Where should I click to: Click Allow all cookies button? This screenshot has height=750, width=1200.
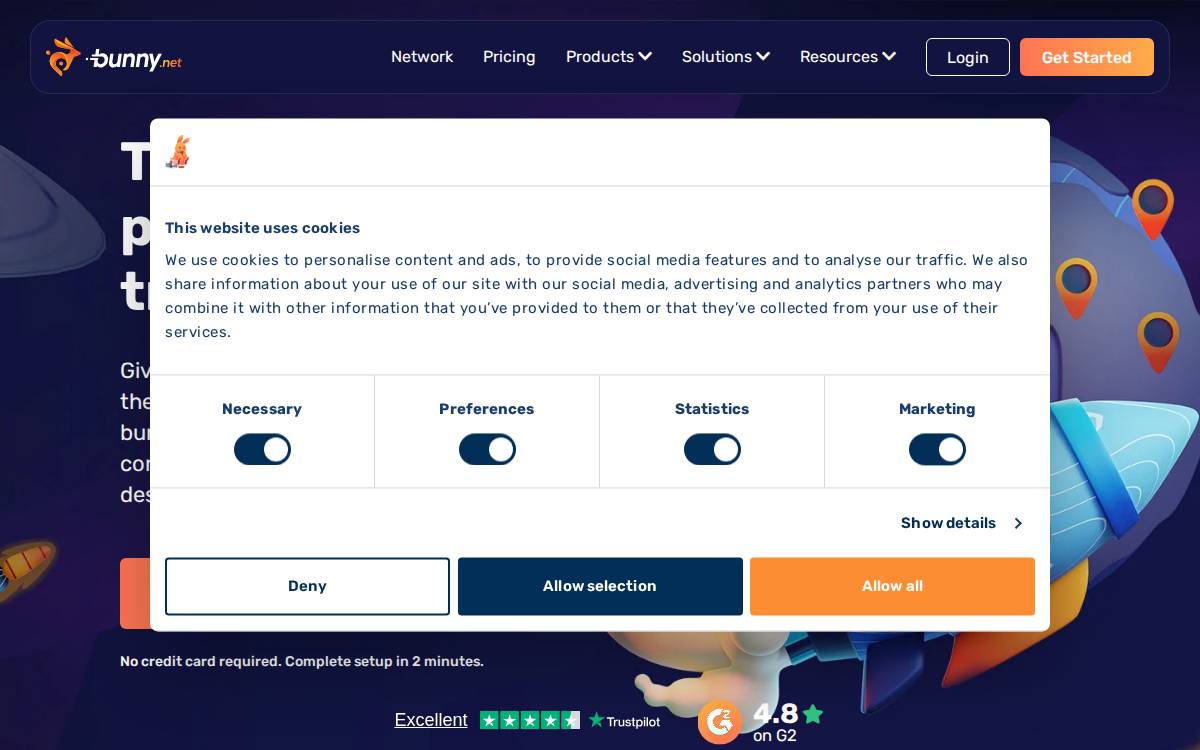(892, 586)
